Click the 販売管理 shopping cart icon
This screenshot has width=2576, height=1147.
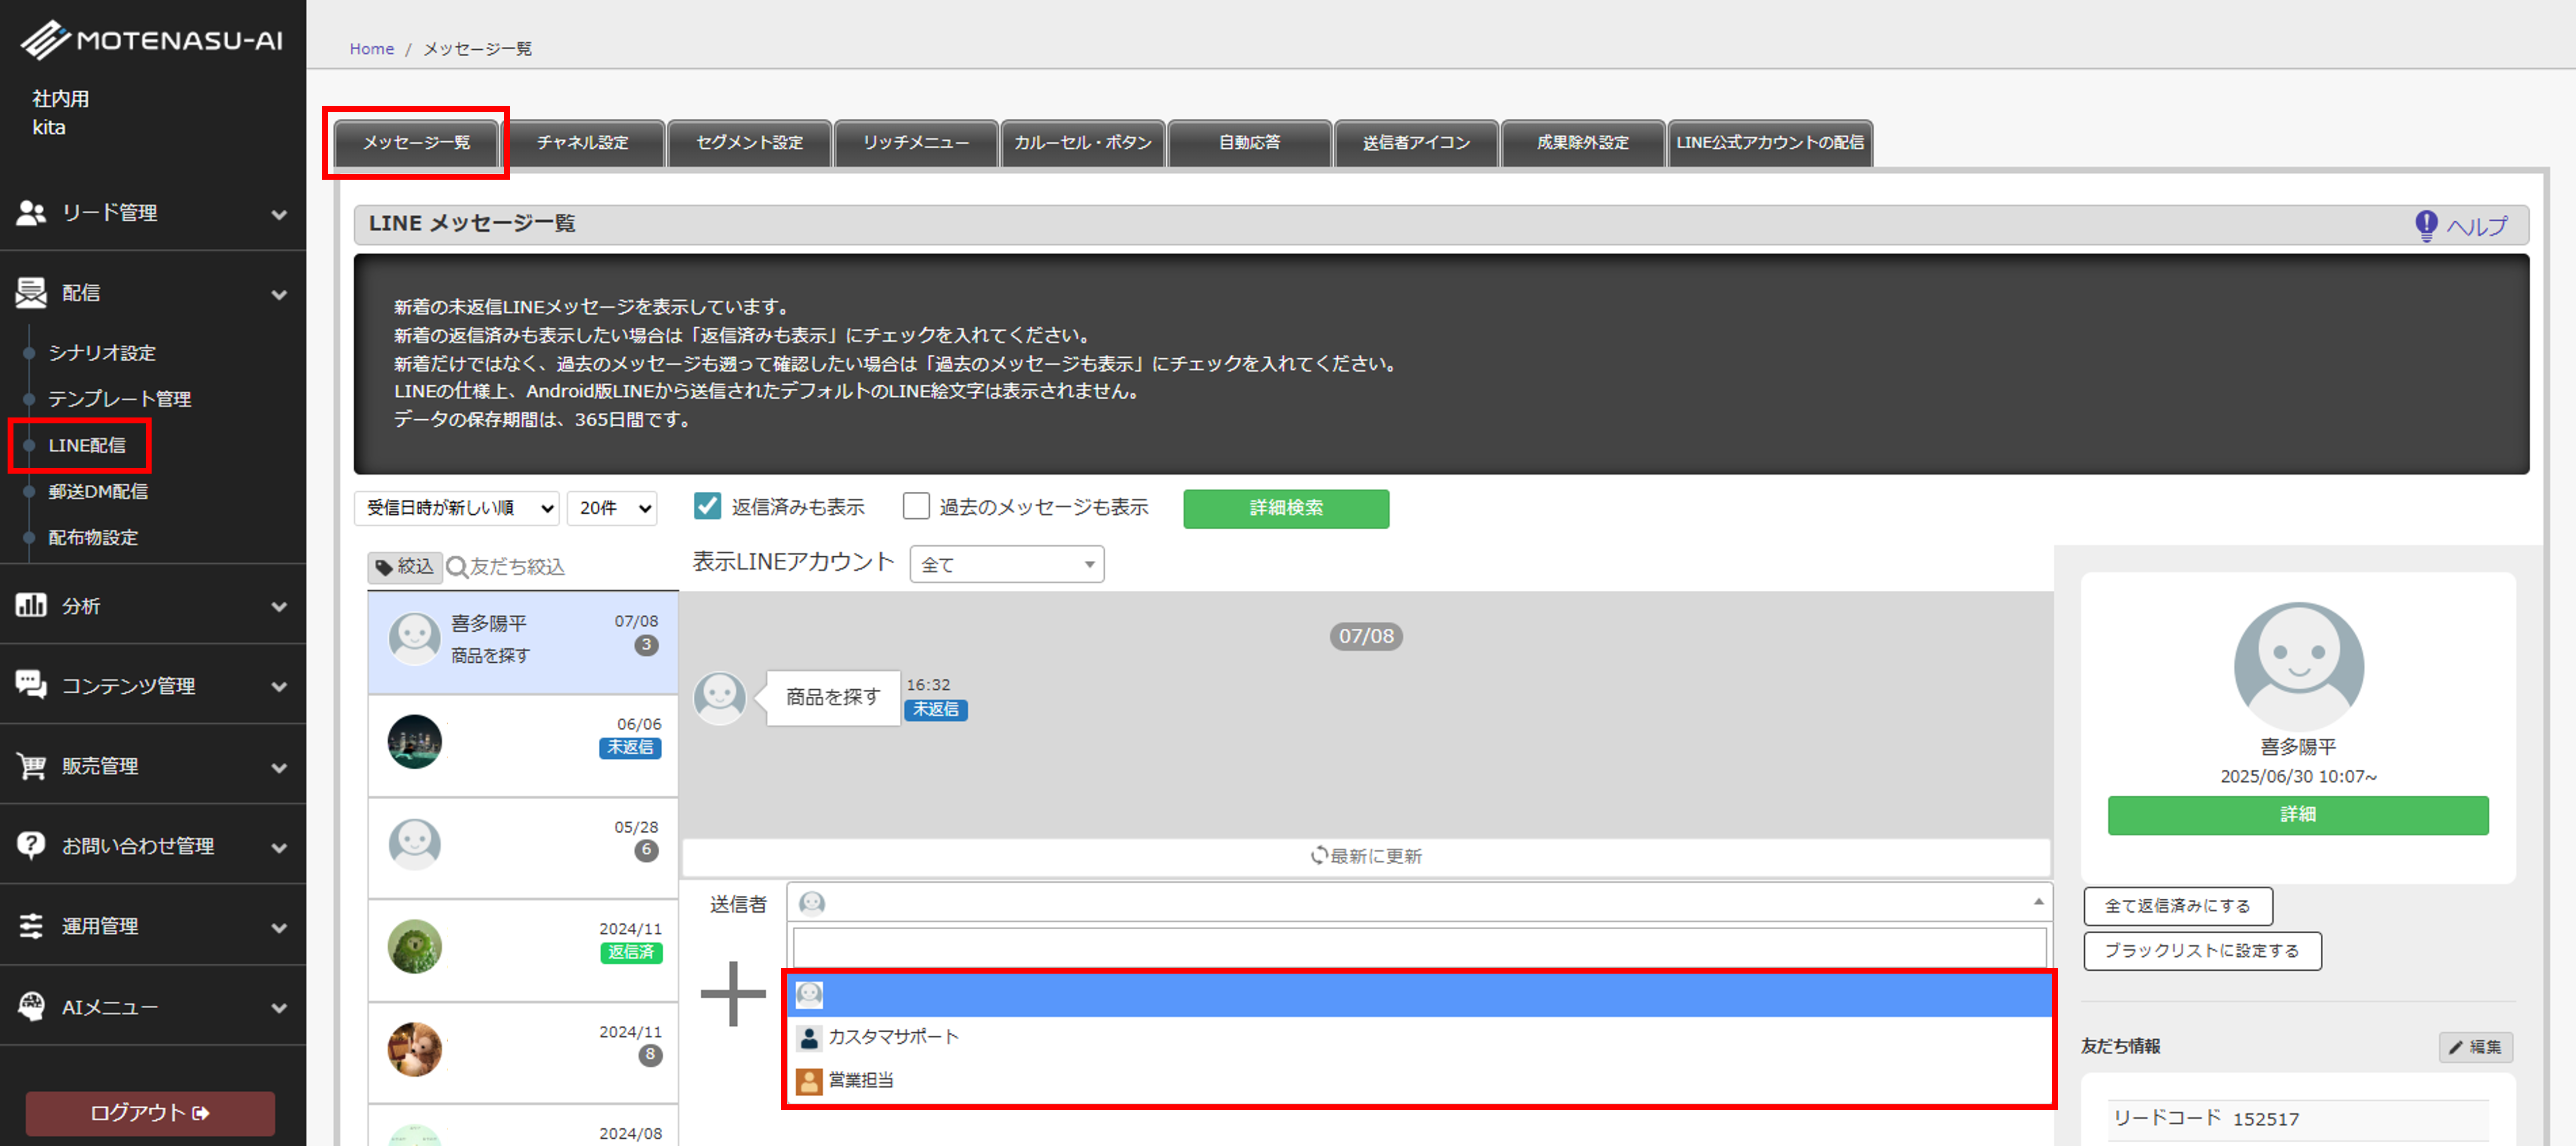[x=31, y=766]
